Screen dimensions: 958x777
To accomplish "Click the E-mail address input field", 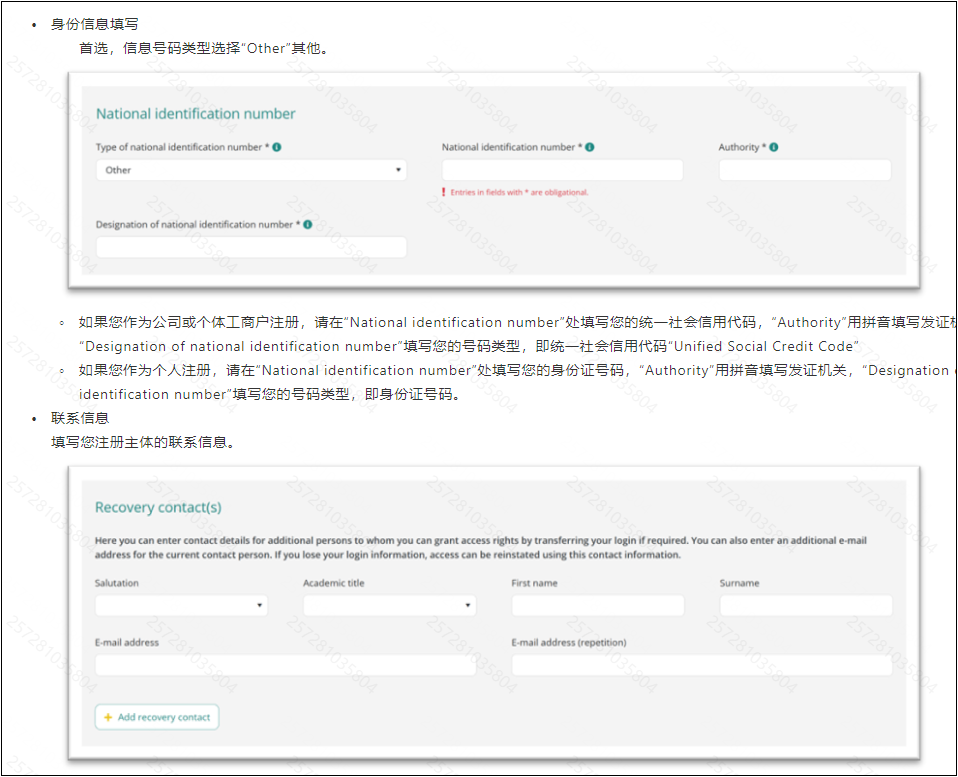I will (285, 665).
